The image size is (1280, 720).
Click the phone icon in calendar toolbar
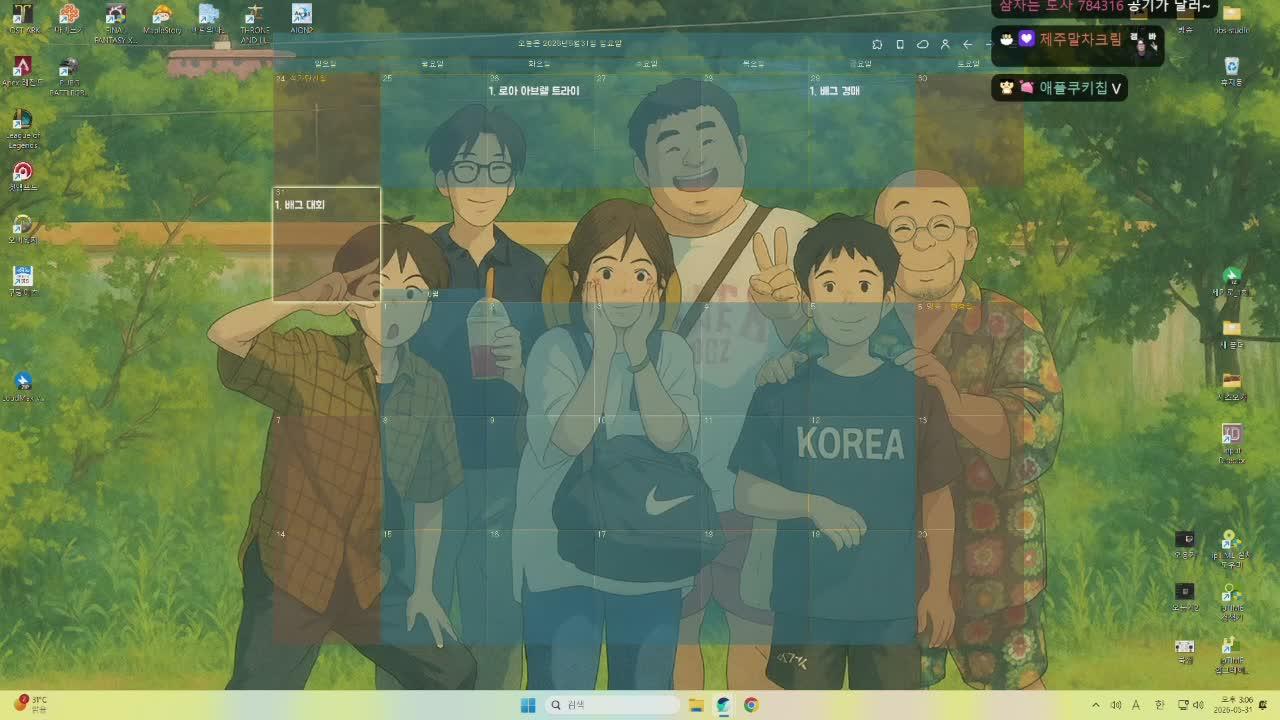(900, 44)
